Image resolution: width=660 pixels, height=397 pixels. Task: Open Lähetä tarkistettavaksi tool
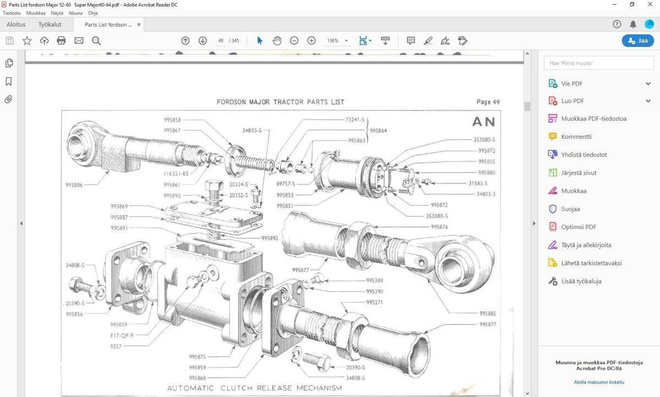[x=591, y=263]
